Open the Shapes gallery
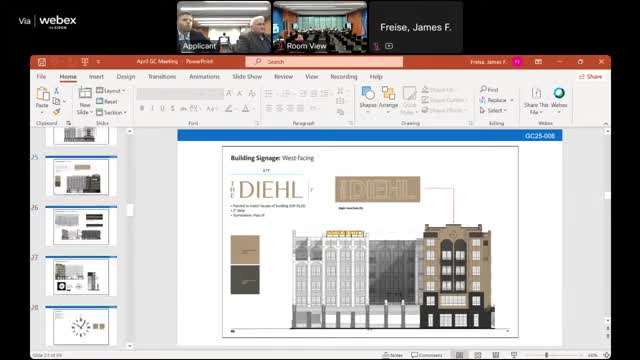This screenshot has width=640, height=360. click(x=368, y=98)
